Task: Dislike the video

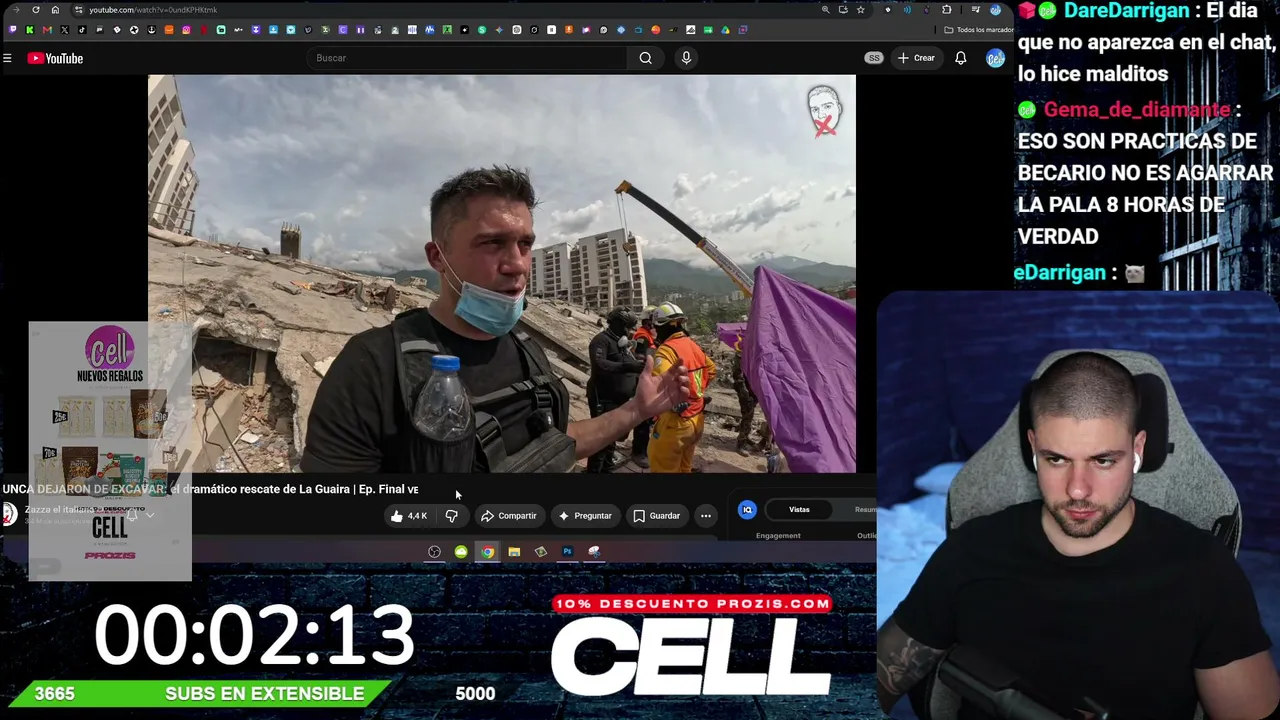Action: pyautogui.click(x=451, y=516)
